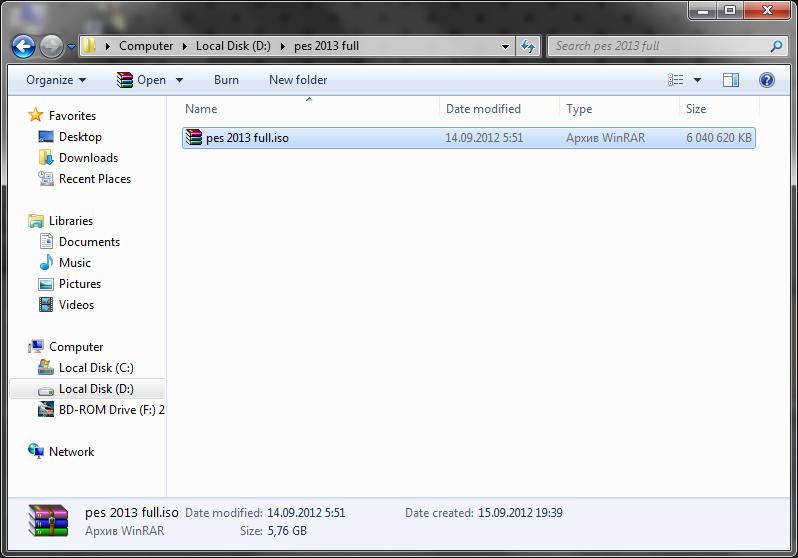The image size is (798, 558).
Task: Click the Videos filmstrip icon
Action: point(46,304)
